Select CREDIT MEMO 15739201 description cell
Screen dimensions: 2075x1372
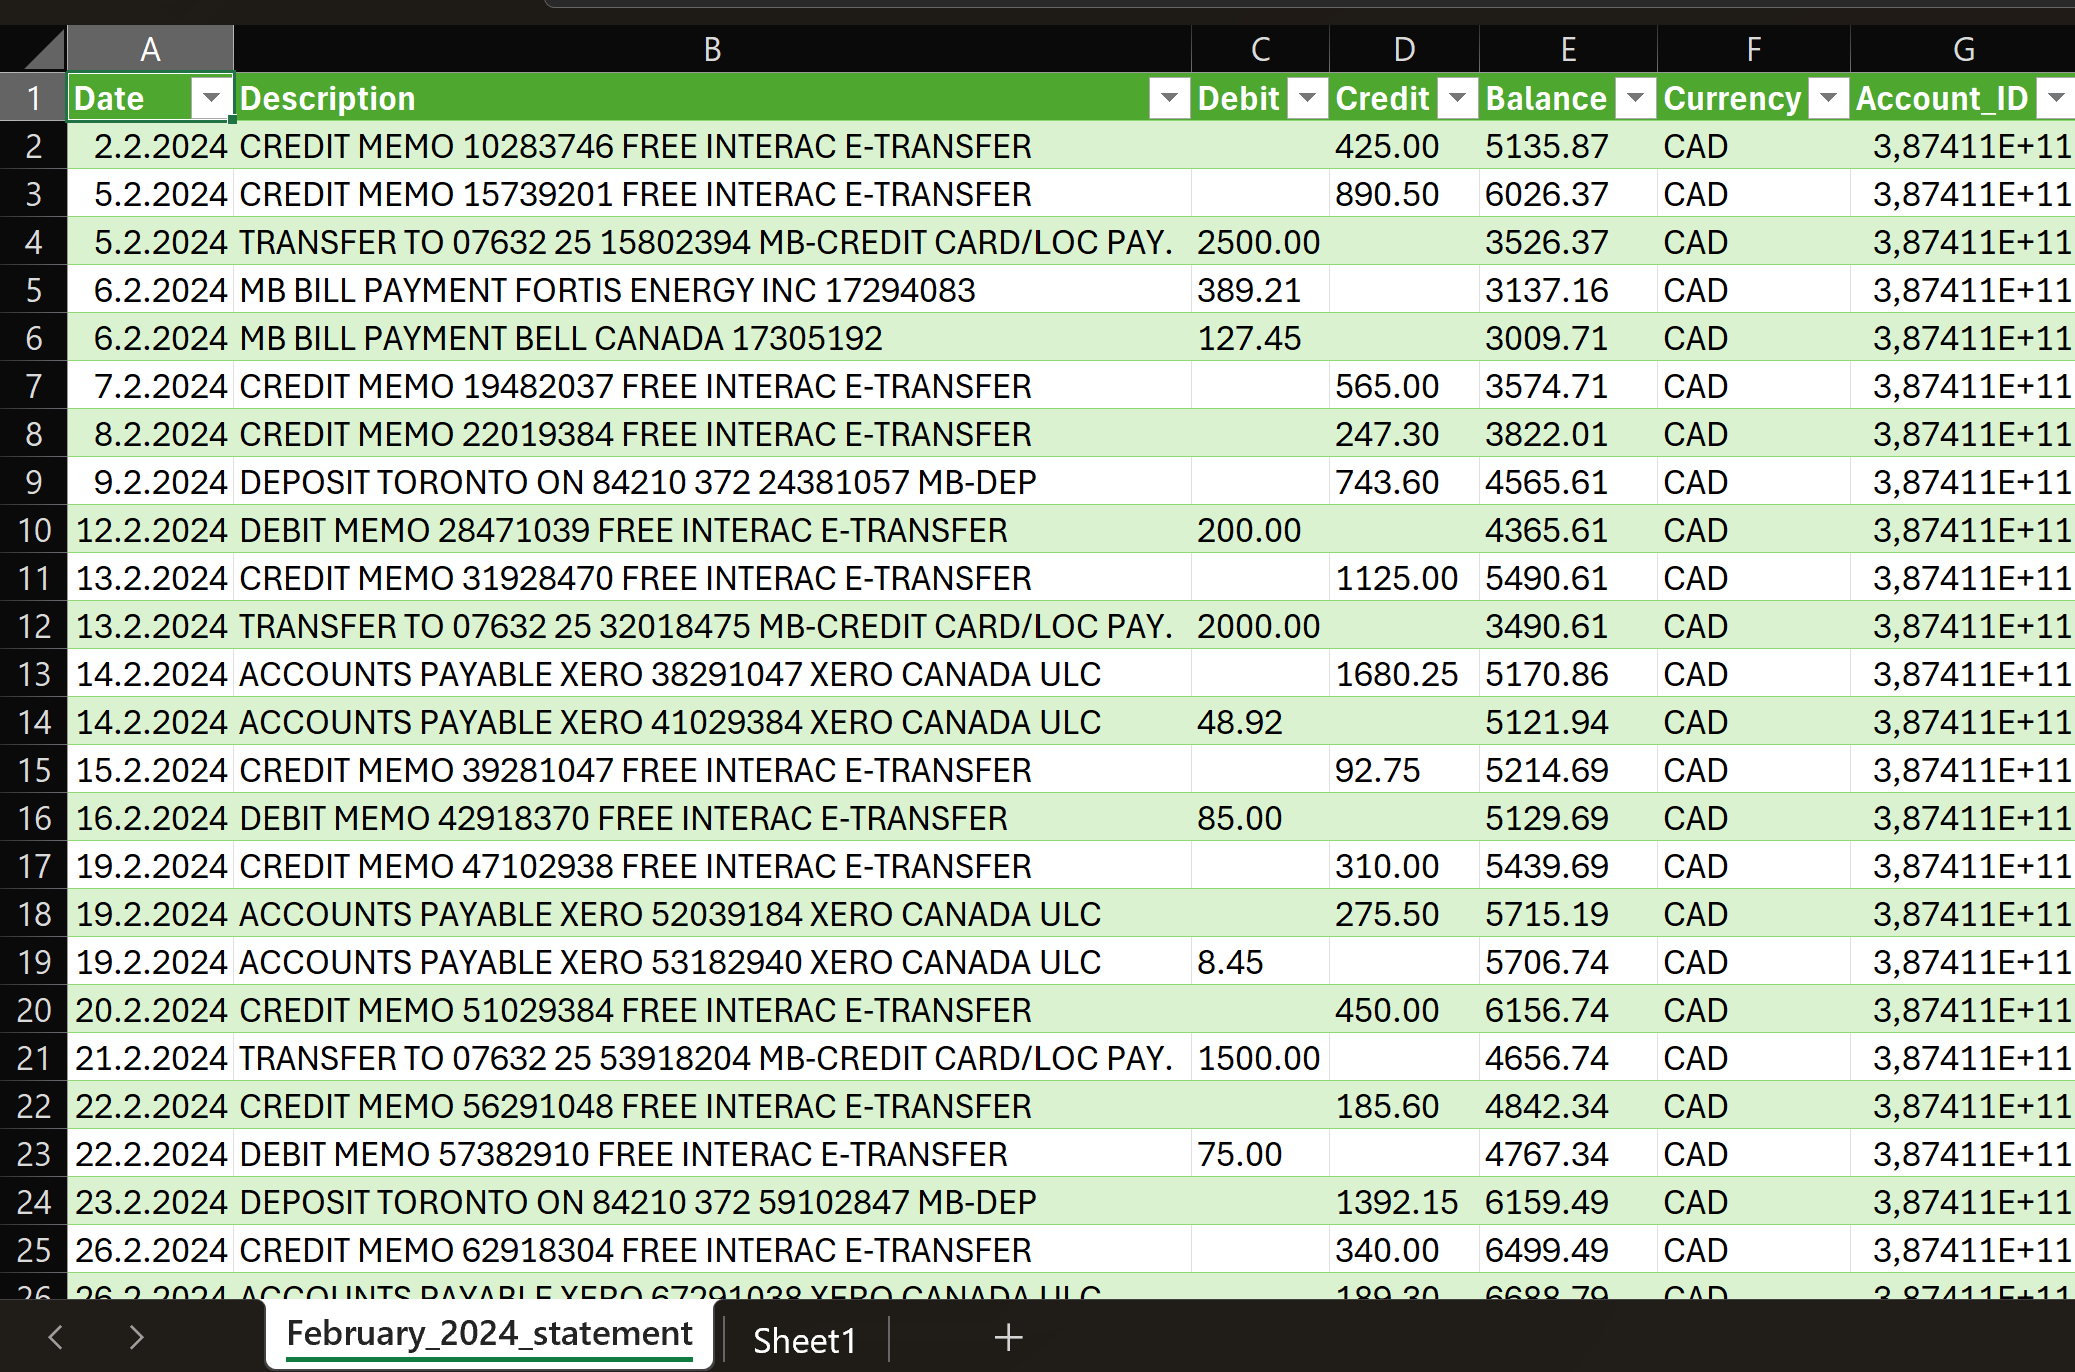pos(712,194)
